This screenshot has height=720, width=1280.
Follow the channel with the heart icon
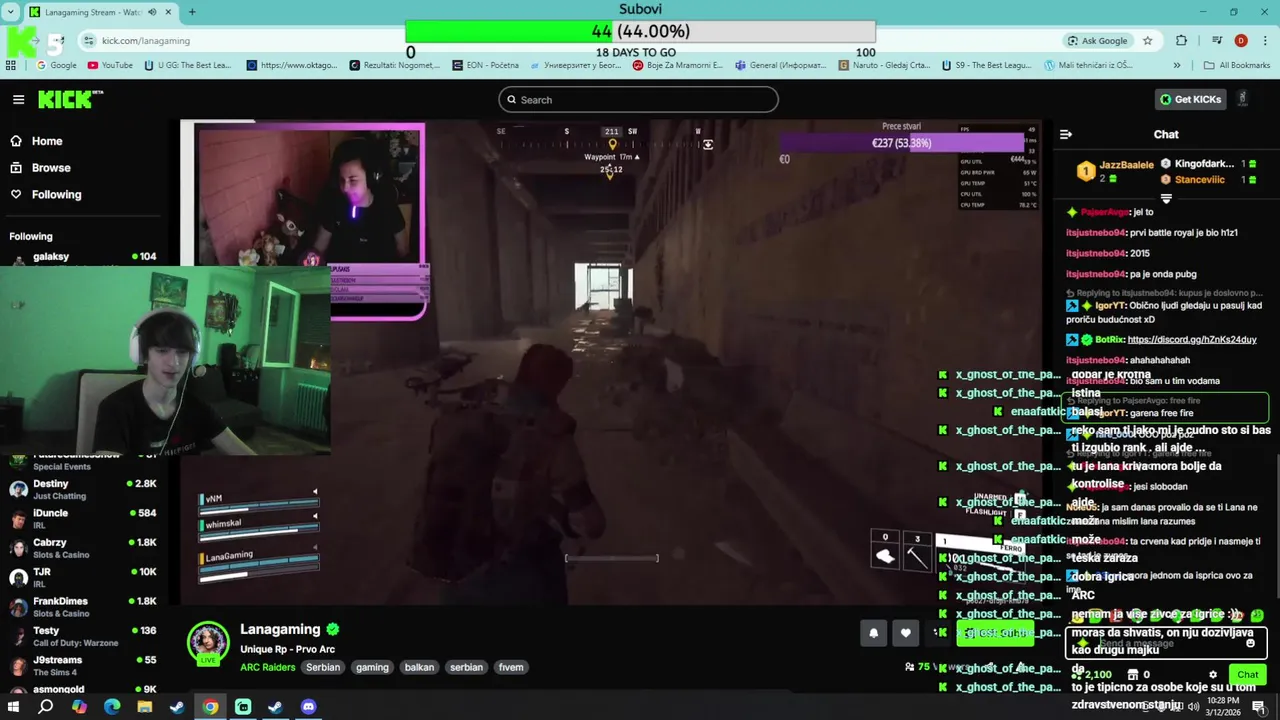[905, 632]
